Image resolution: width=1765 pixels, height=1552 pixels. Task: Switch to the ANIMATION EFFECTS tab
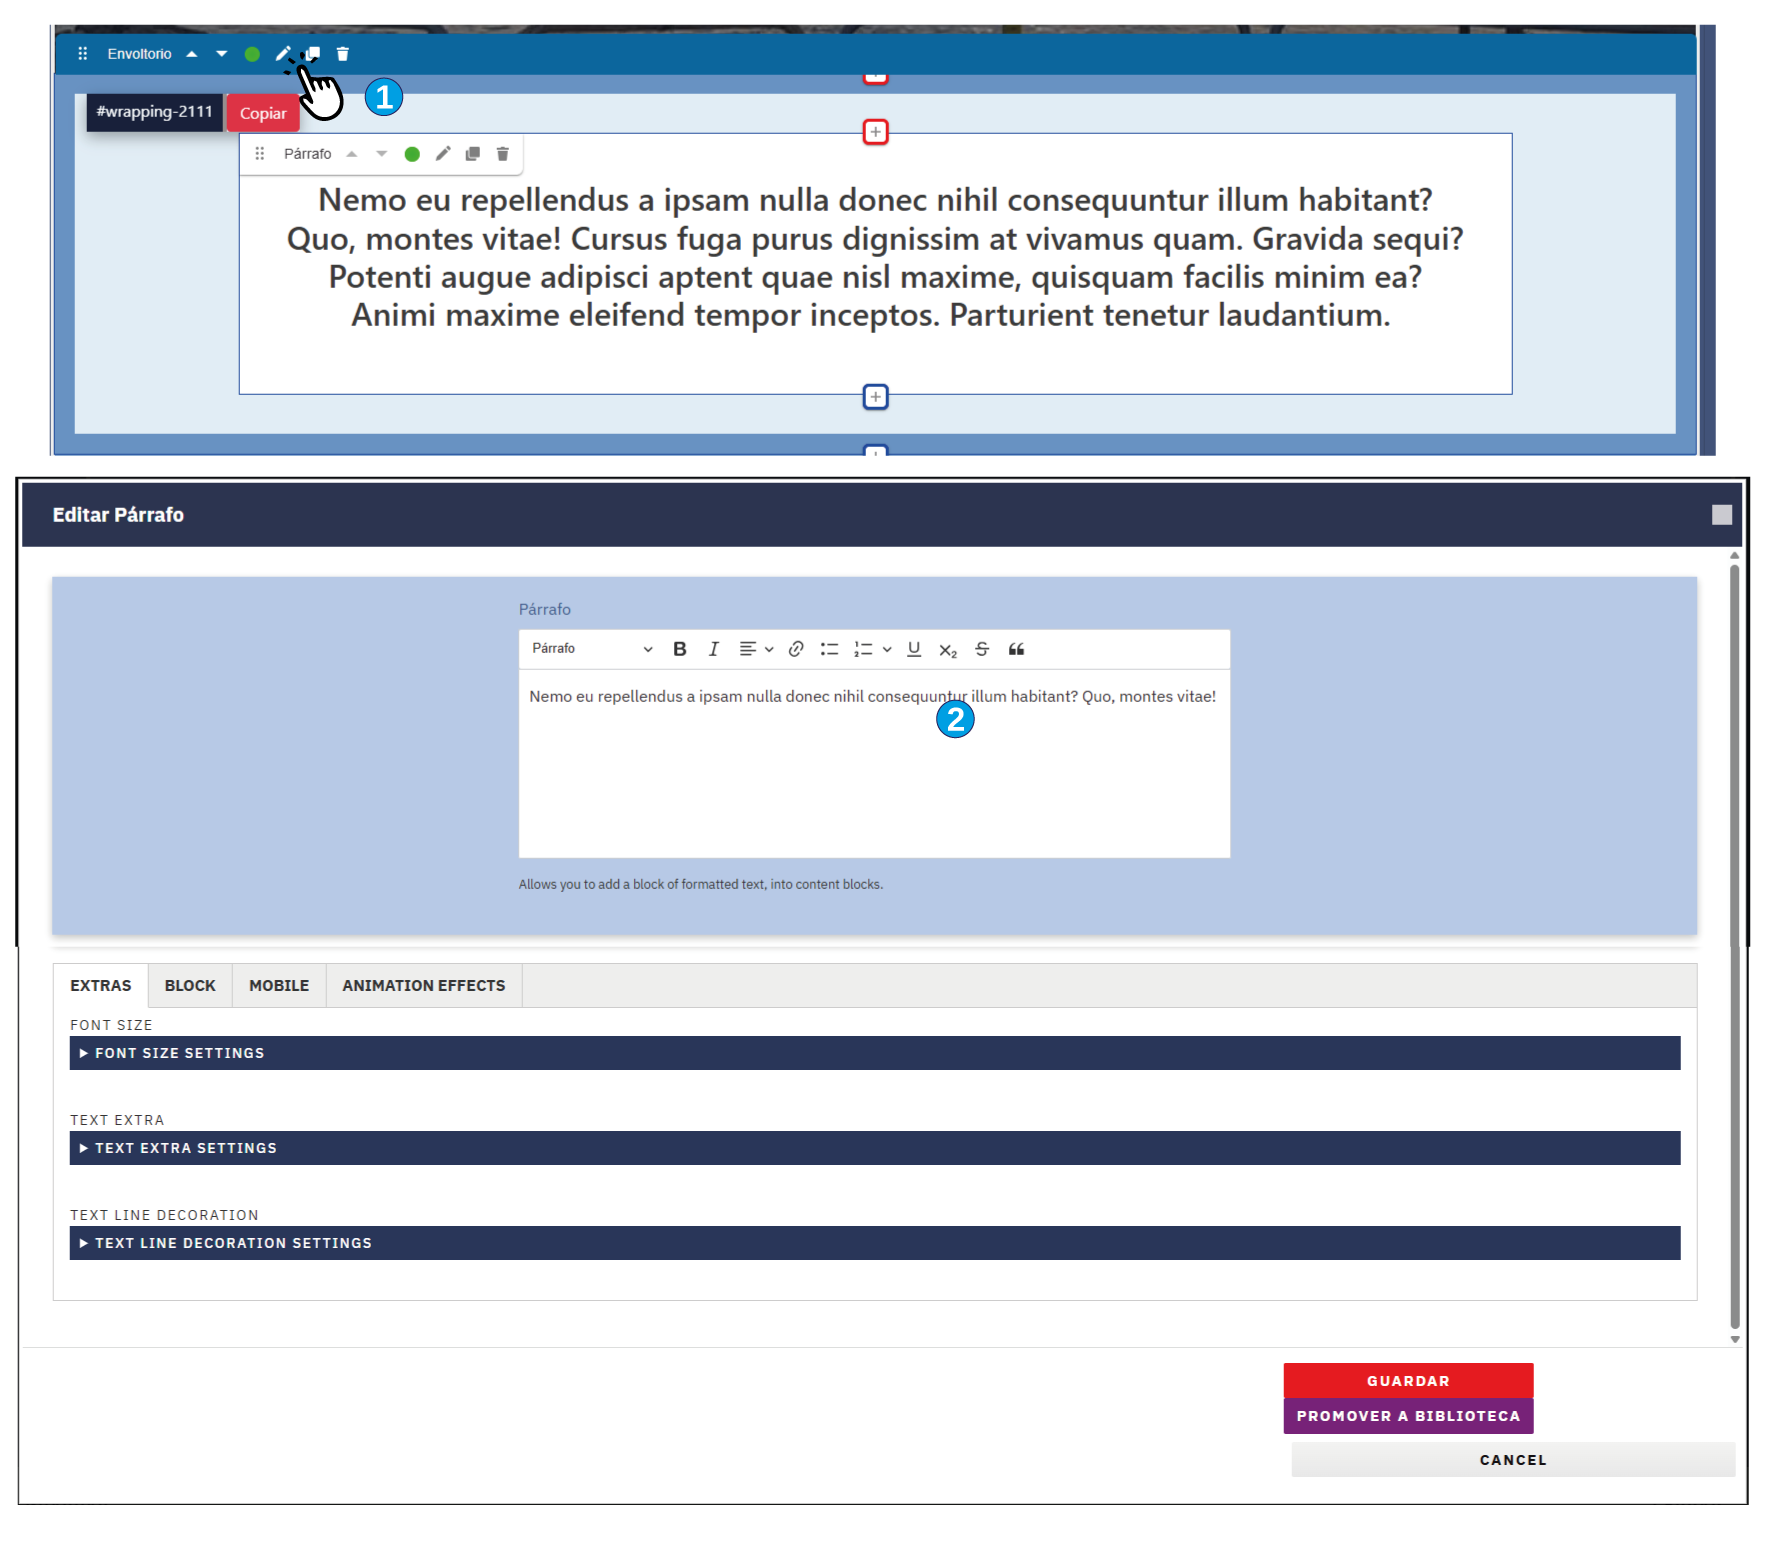[424, 986]
